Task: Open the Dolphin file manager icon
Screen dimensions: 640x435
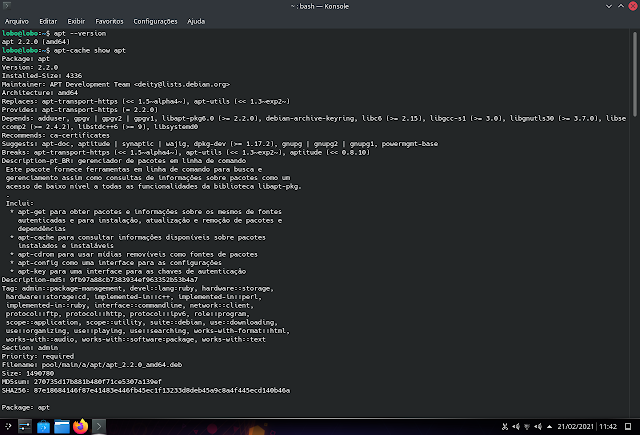Action: click(x=62, y=427)
